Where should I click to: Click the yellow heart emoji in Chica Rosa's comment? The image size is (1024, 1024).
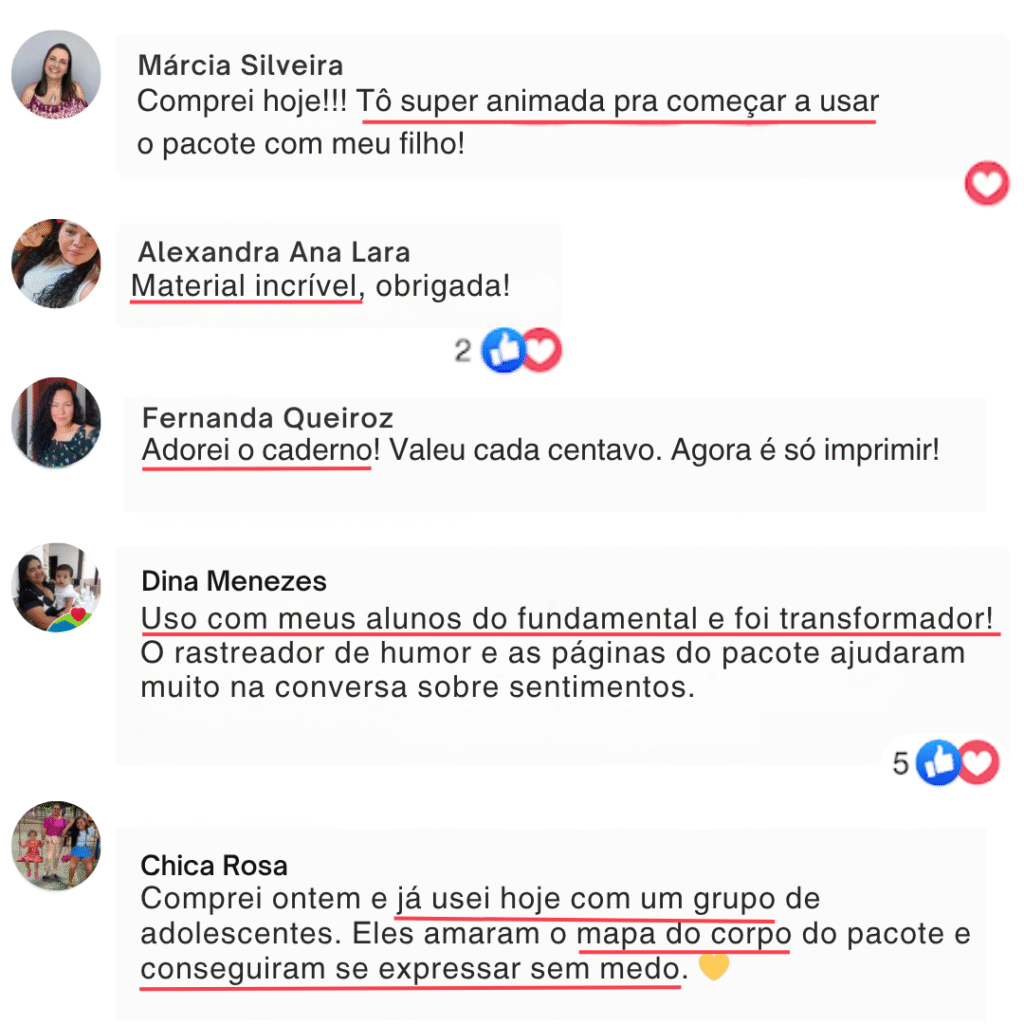click(x=714, y=967)
